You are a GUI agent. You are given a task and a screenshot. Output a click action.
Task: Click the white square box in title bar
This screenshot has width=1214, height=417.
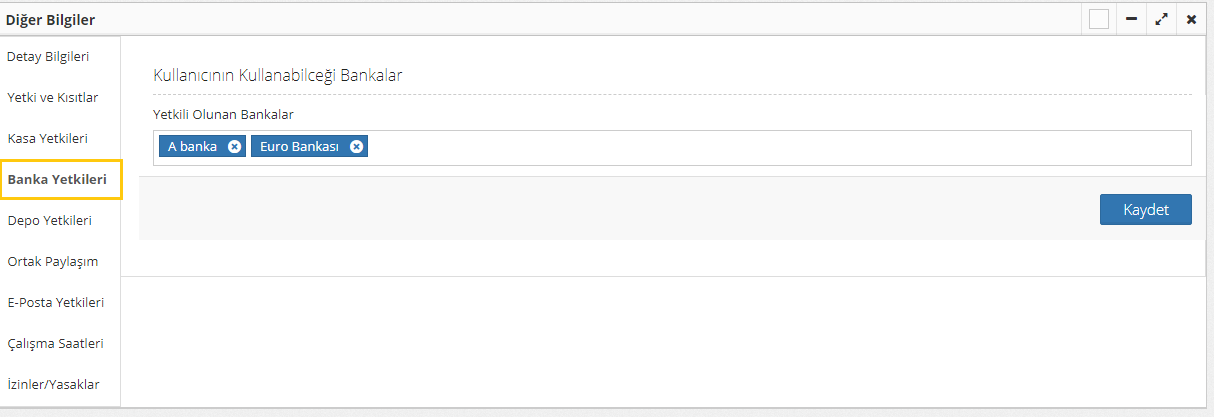(1099, 19)
